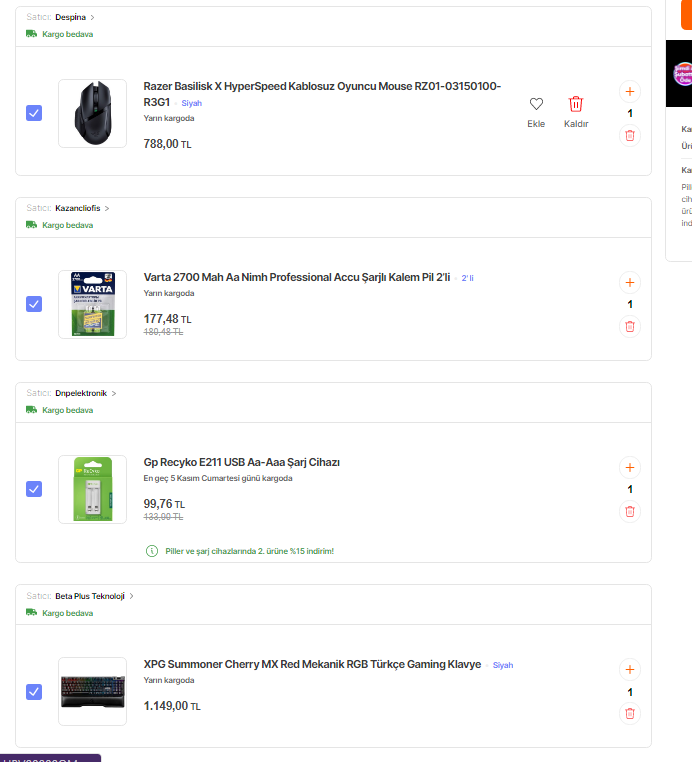Remove one Razer Basilisk mouse via small trash icon
692x762 pixels.
(630, 136)
